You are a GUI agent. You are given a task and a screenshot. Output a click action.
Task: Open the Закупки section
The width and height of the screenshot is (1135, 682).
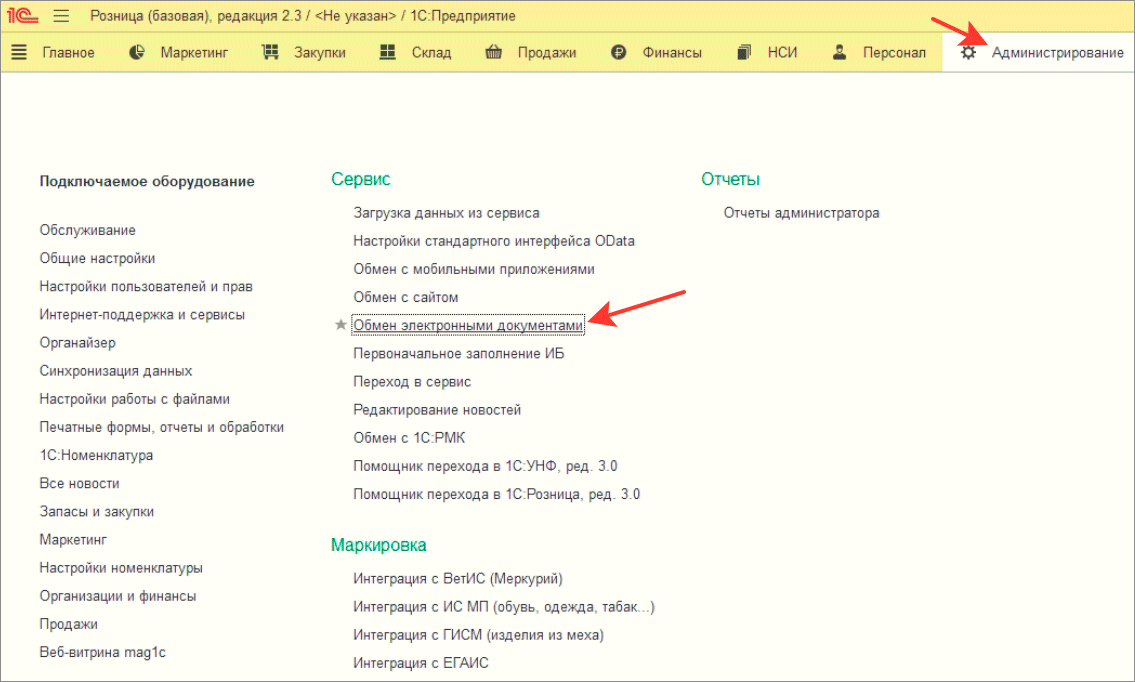(x=320, y=53)
